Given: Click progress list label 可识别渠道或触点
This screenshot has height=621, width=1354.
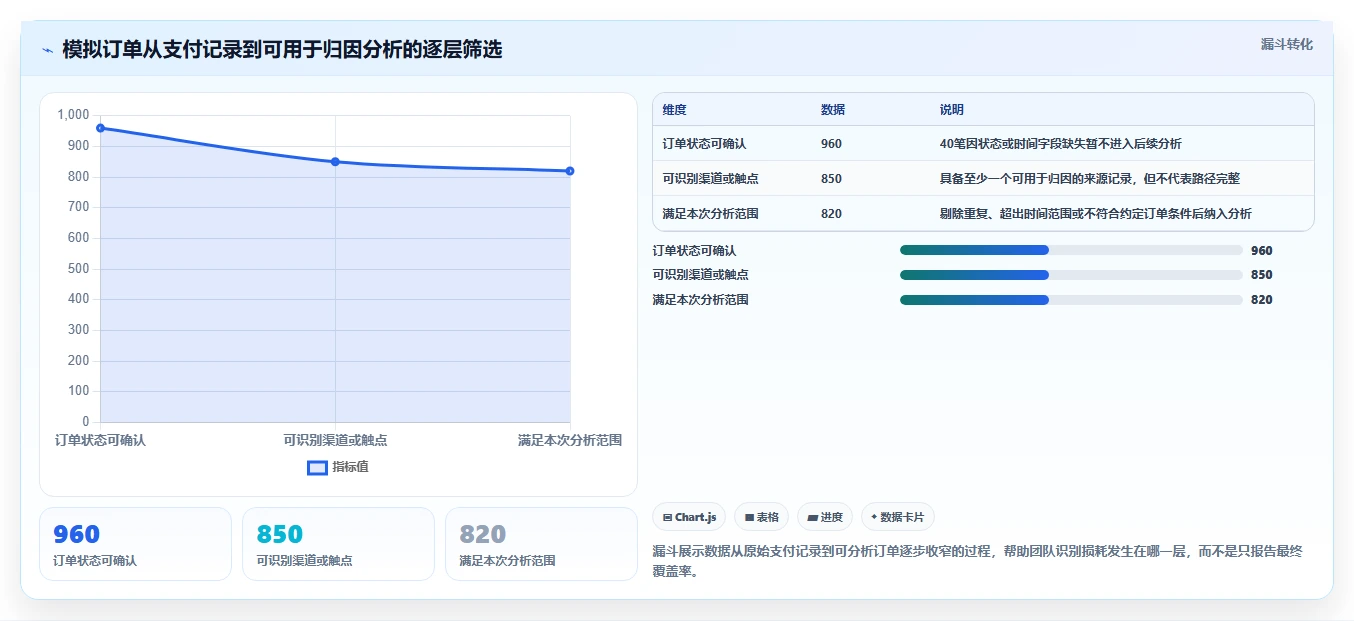Looking at the screenshot, I should click(701, 275).
